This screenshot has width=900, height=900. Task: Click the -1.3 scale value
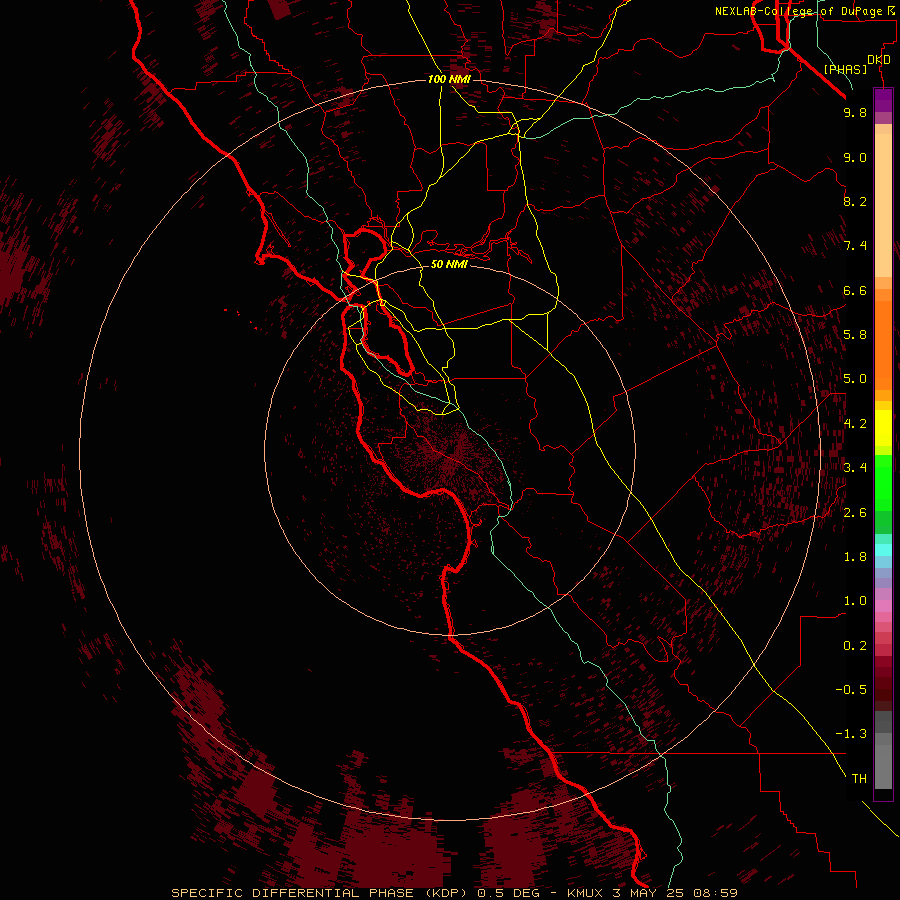coord(851,734)
